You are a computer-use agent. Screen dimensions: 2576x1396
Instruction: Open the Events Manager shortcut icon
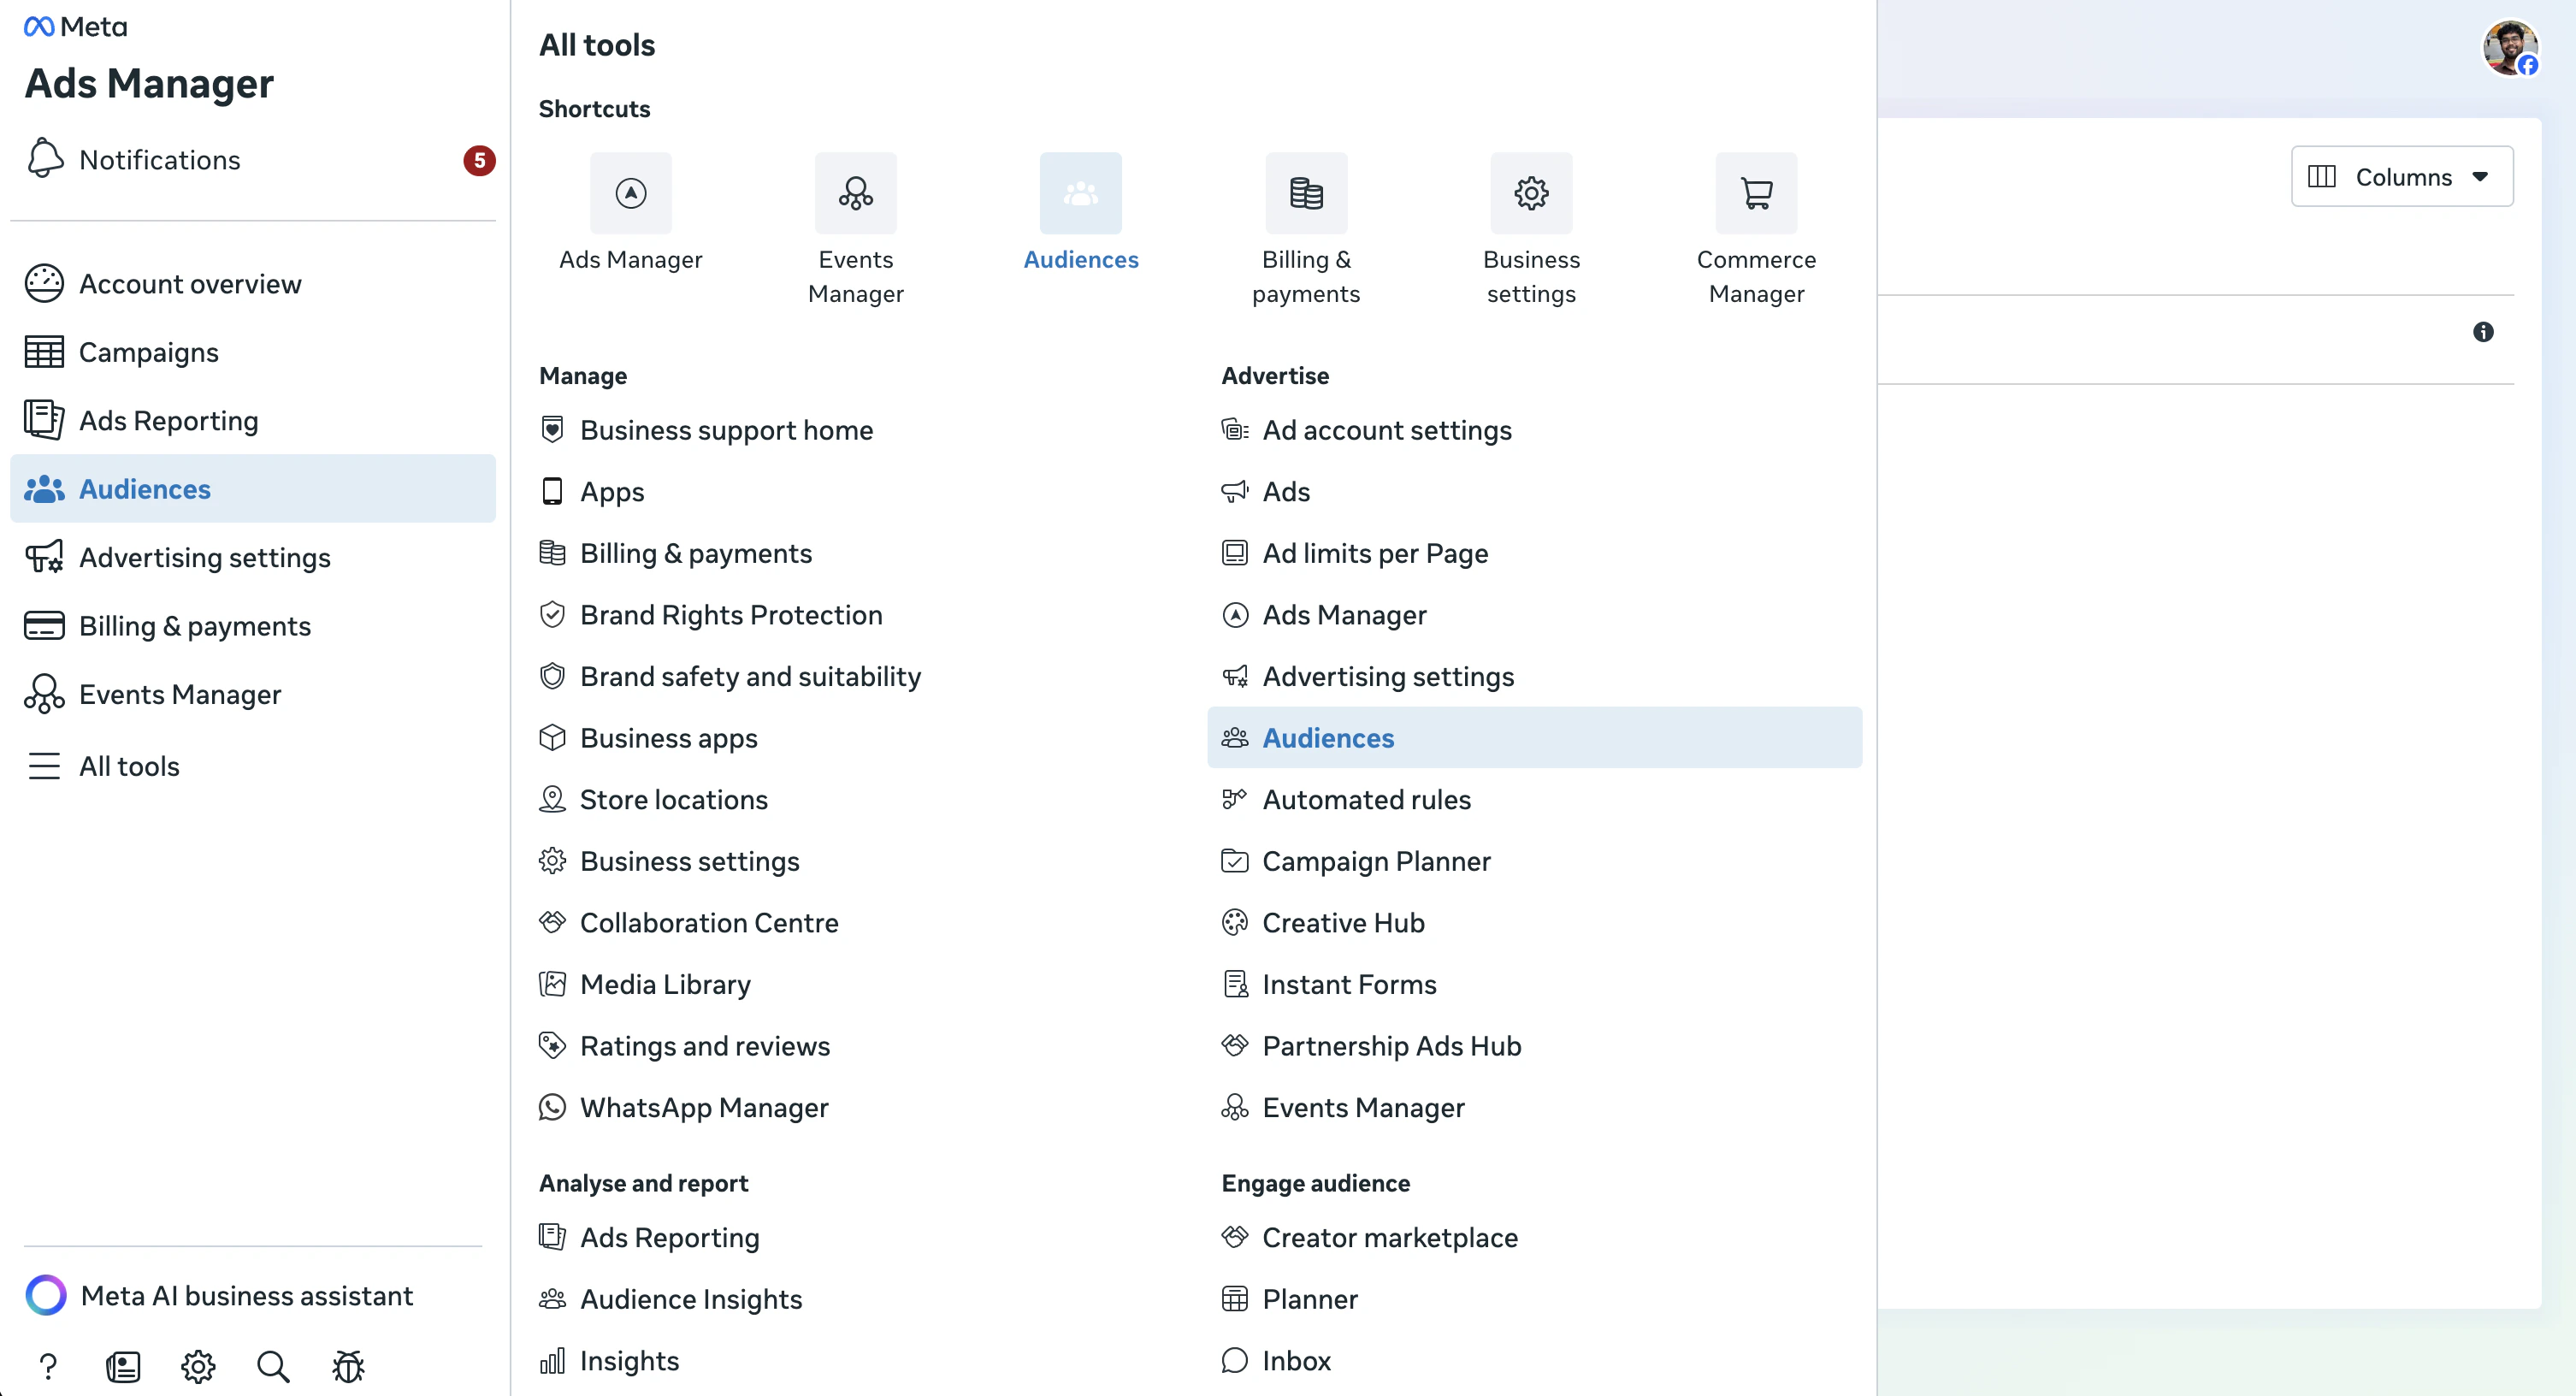[855, 192]
